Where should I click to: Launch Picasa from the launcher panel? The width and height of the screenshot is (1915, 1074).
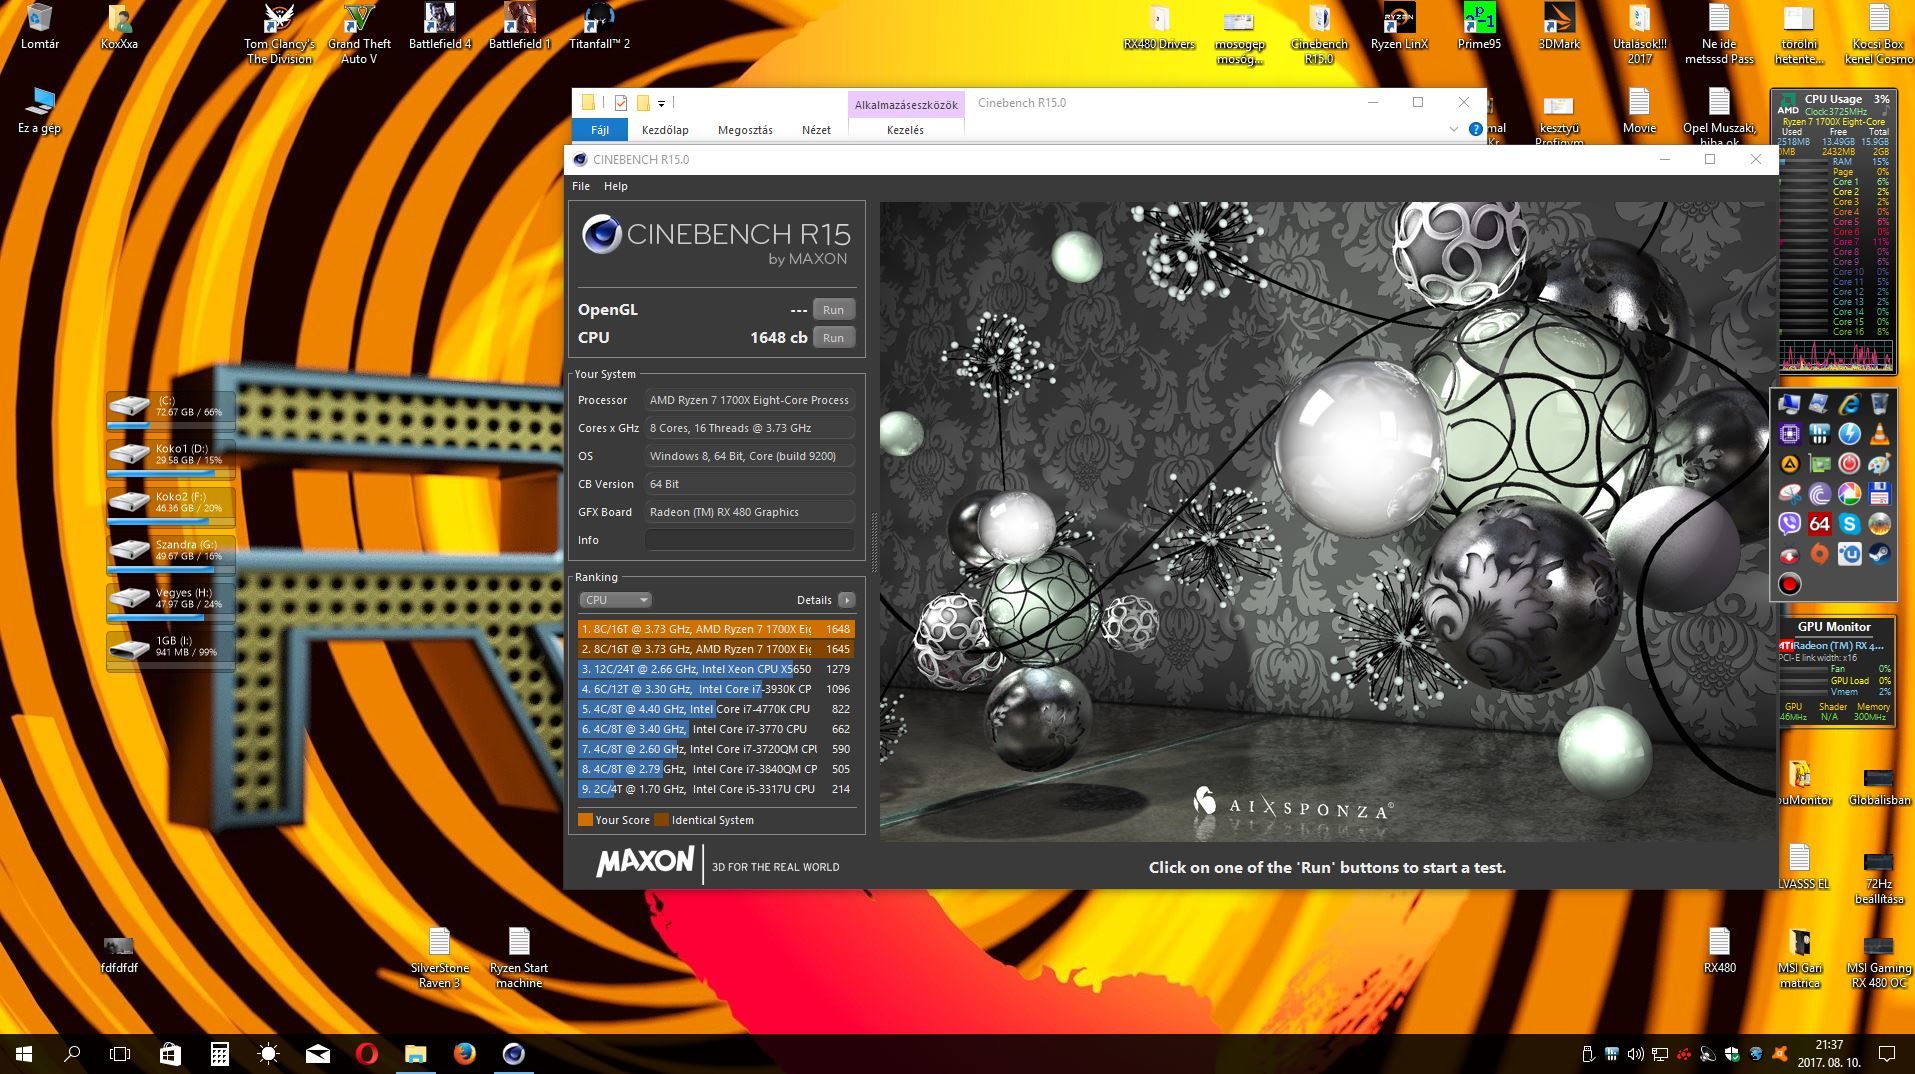[1849, 494]
